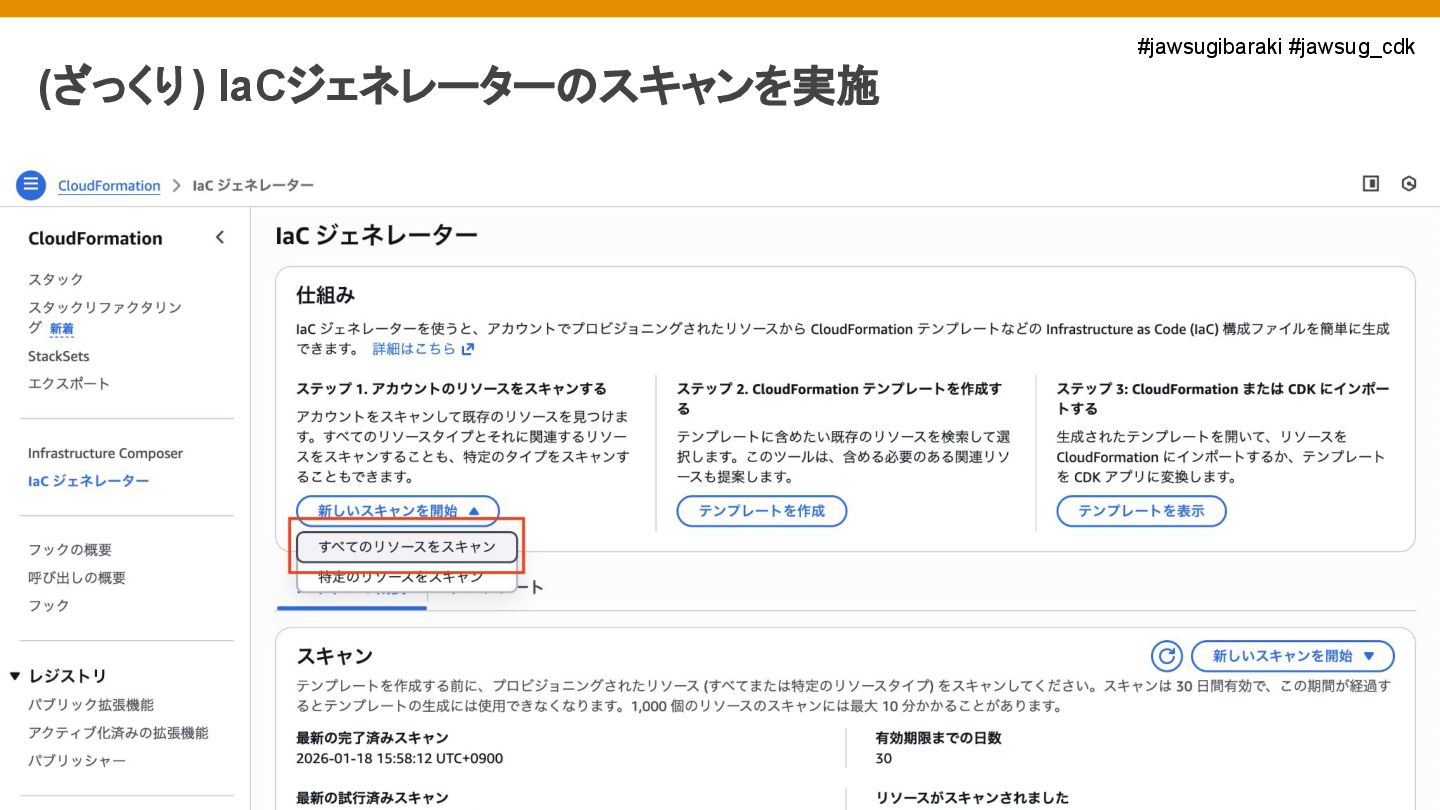Open パブリック拡張機能 in the sidebar
This screenshot has height=810, width=1440.
(x=91, y=705)
